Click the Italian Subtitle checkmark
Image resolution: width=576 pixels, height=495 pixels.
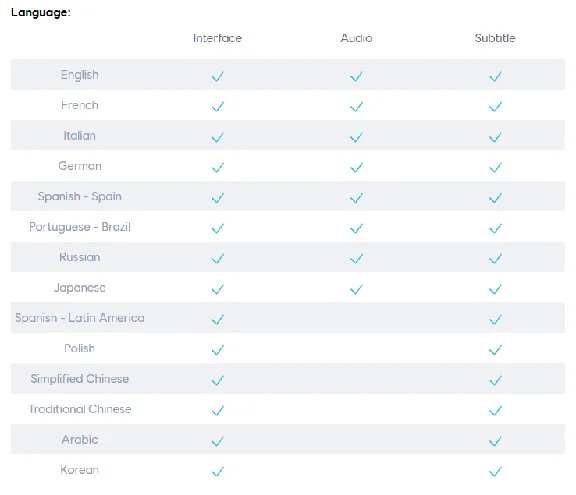[x=495, y=137]
